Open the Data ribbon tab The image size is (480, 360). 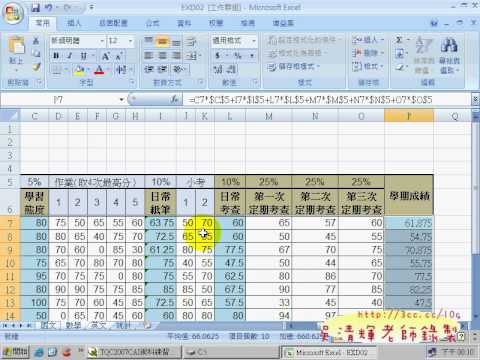click(184, 23)
